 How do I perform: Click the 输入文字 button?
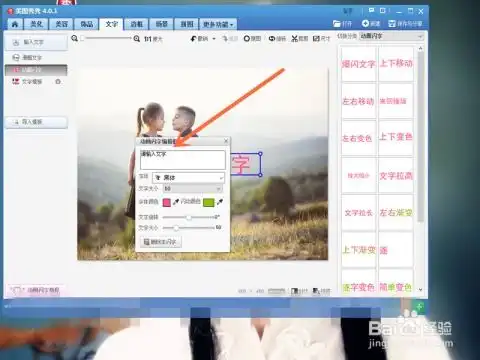36,43
